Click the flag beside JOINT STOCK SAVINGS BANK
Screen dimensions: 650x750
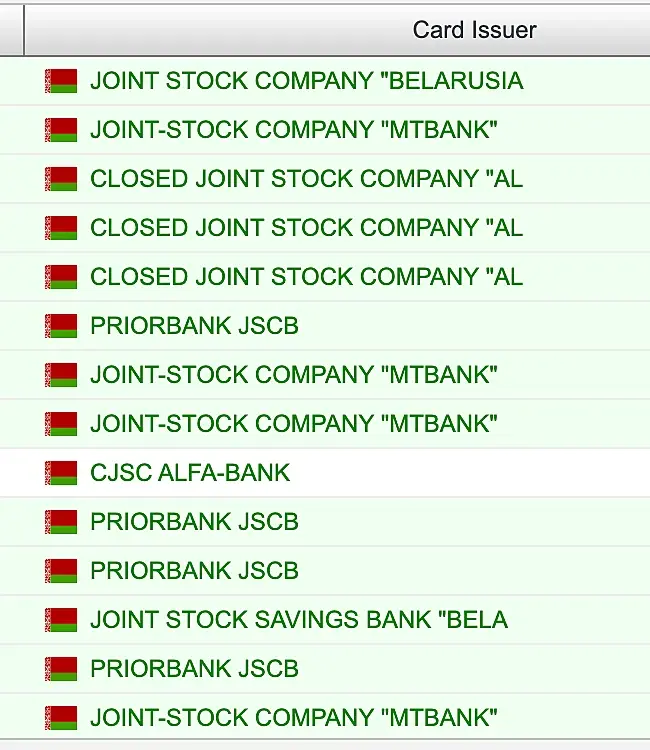61,620
